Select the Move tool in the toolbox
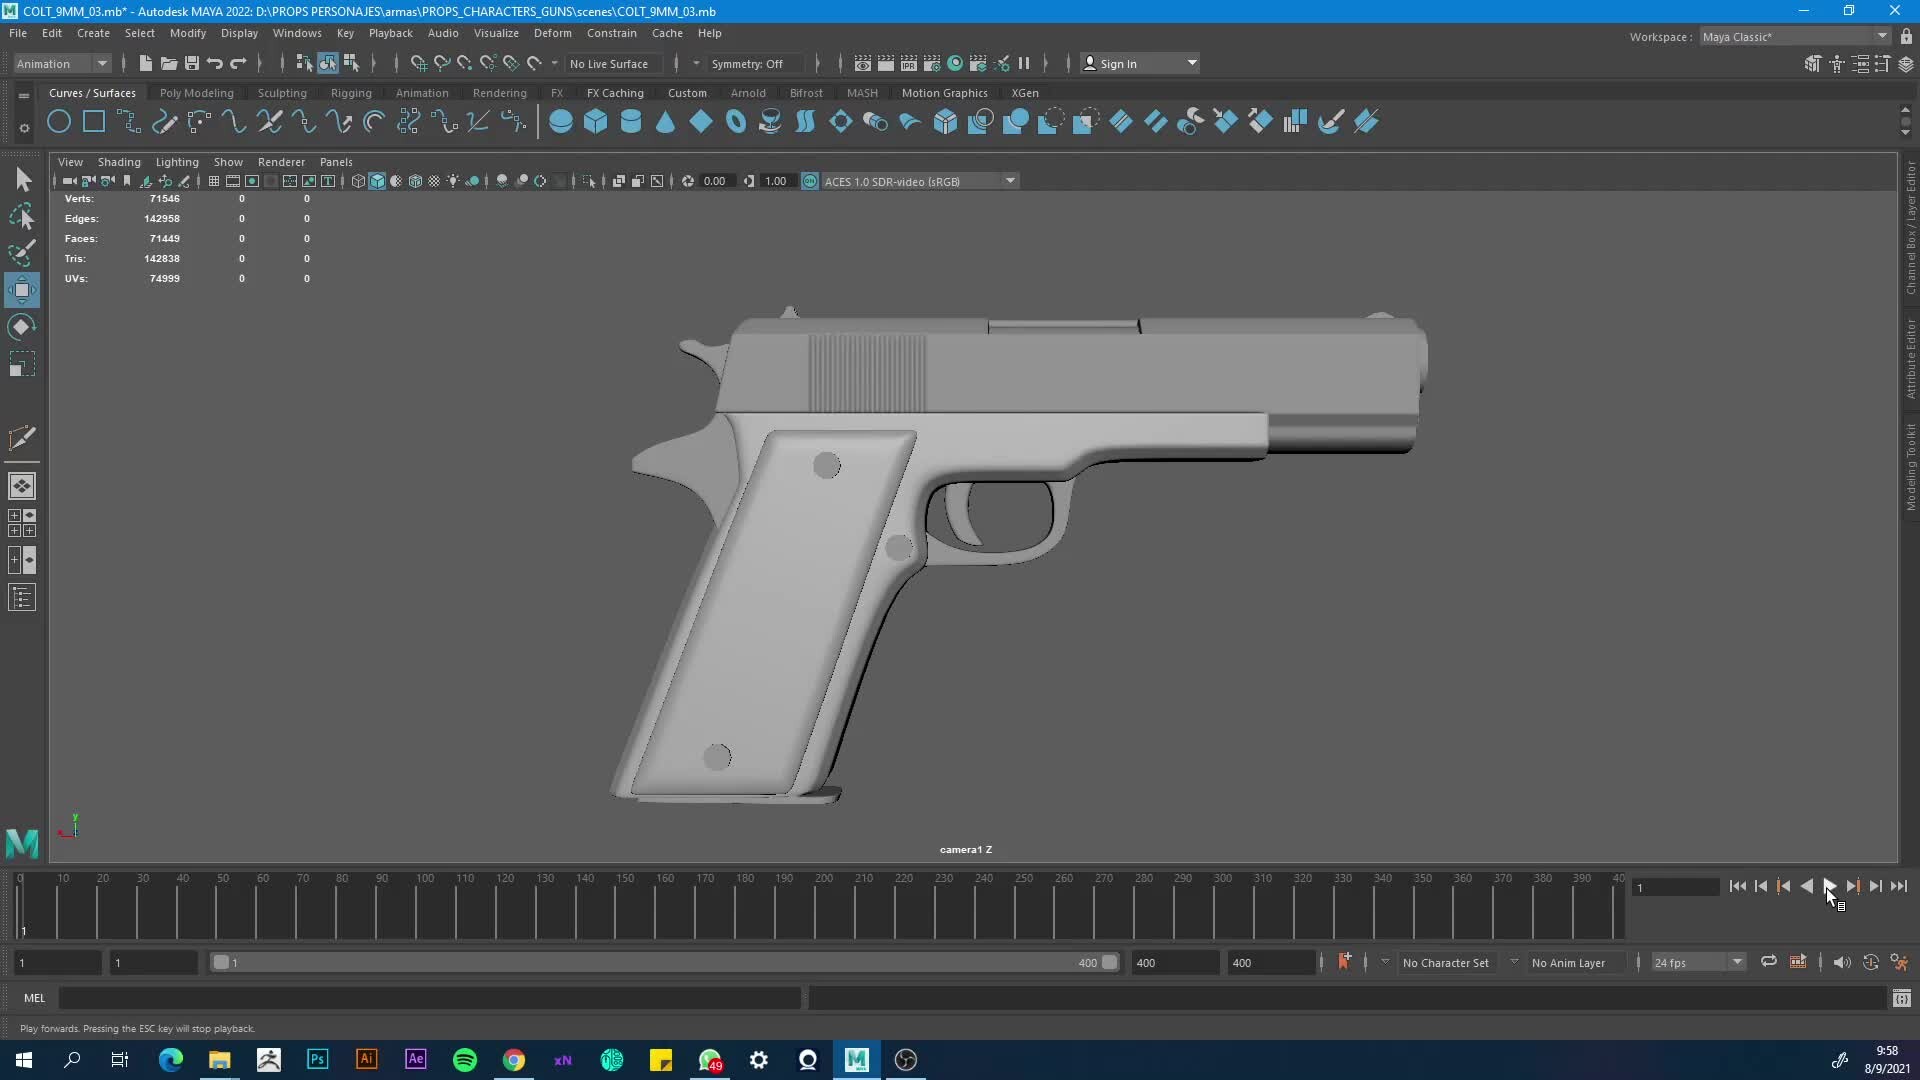Viewport: 1920px width, 1080px height. pos(22,290)
